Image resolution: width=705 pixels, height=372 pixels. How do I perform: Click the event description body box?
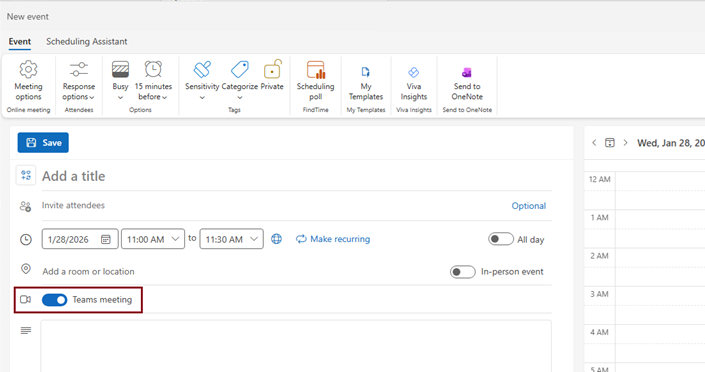coord(296,346)
